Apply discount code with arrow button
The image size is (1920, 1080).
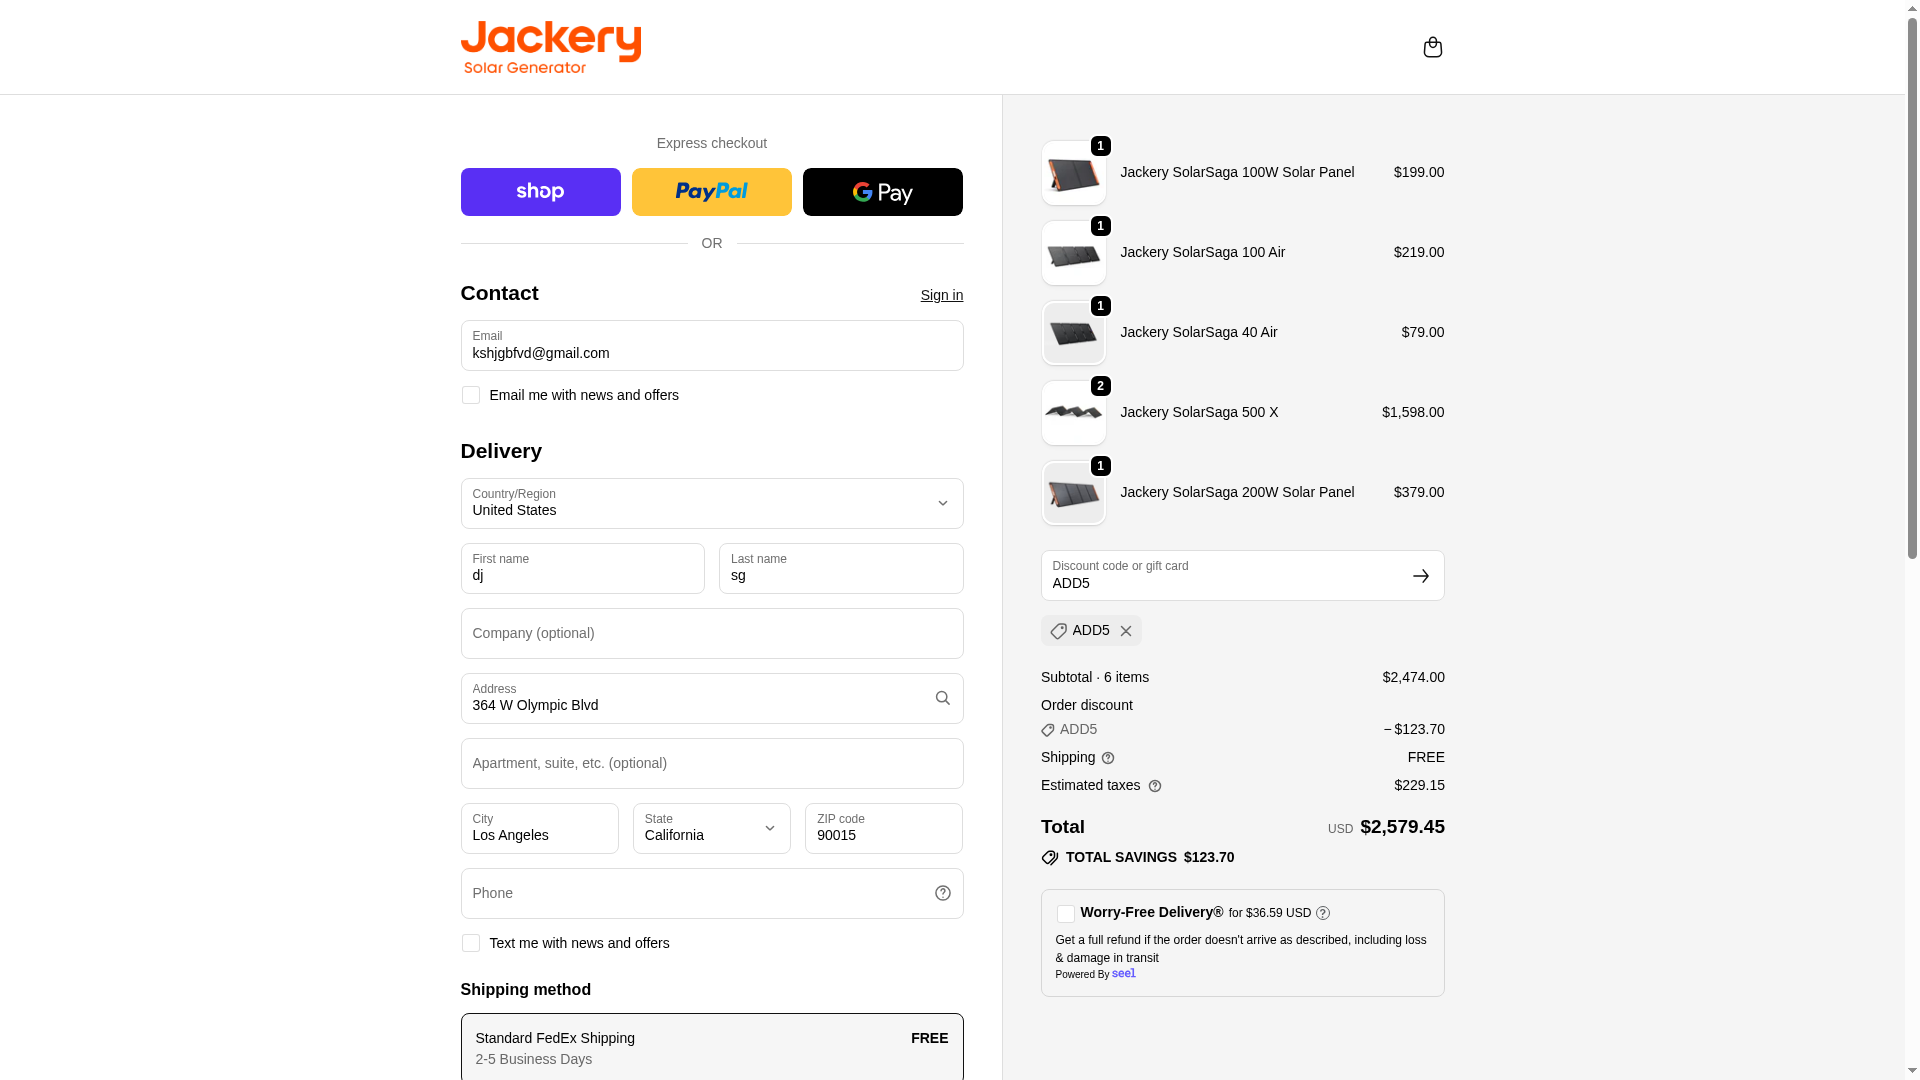pyautogui.click(x=1420, y=576)
